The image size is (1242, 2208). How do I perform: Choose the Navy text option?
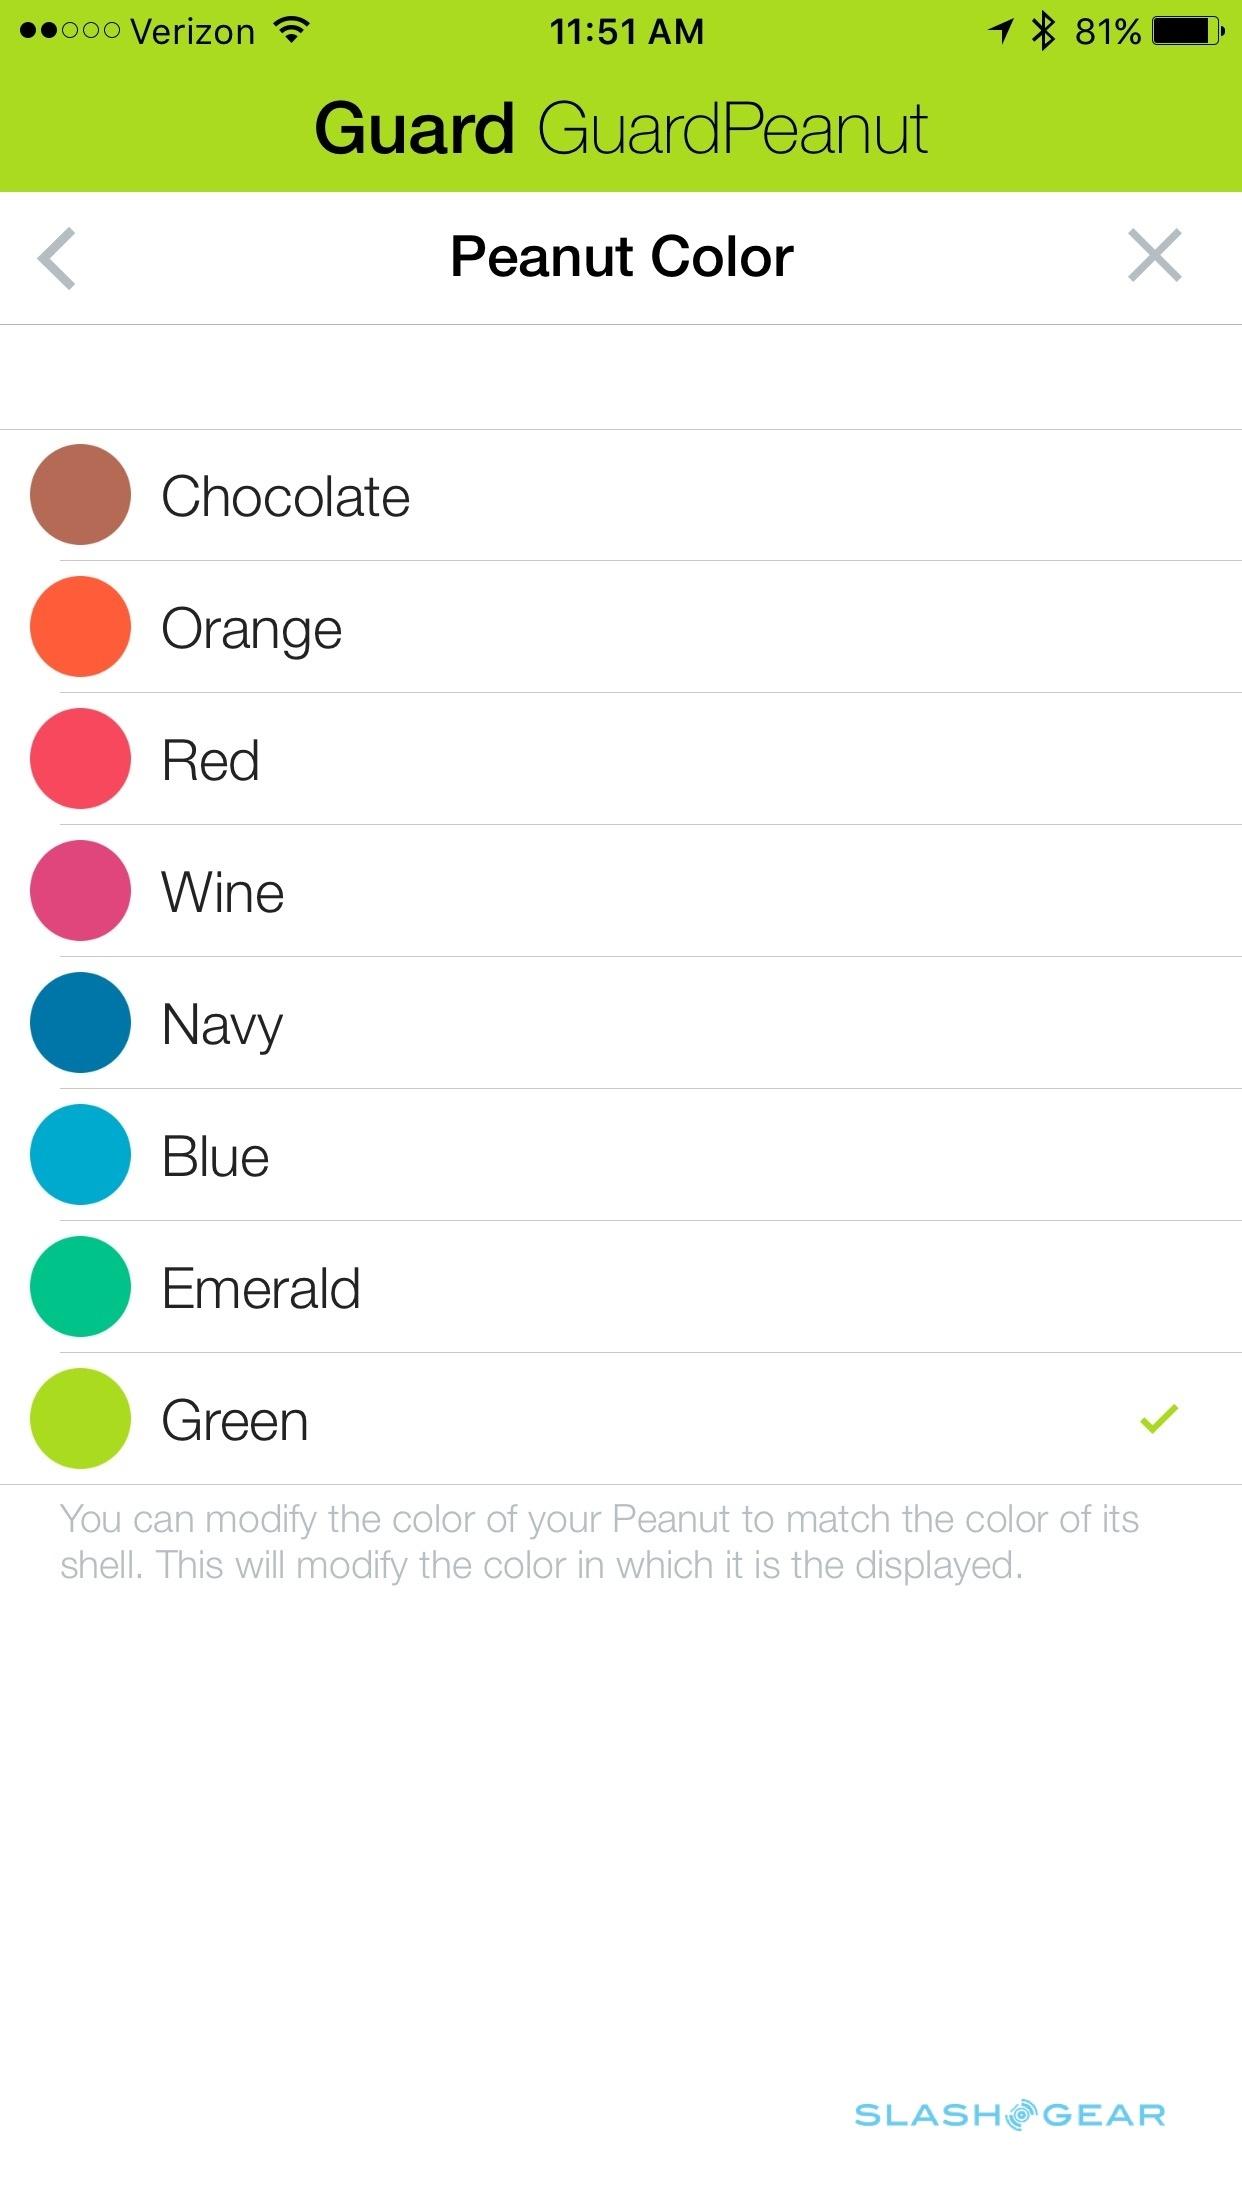(222, 1025)
